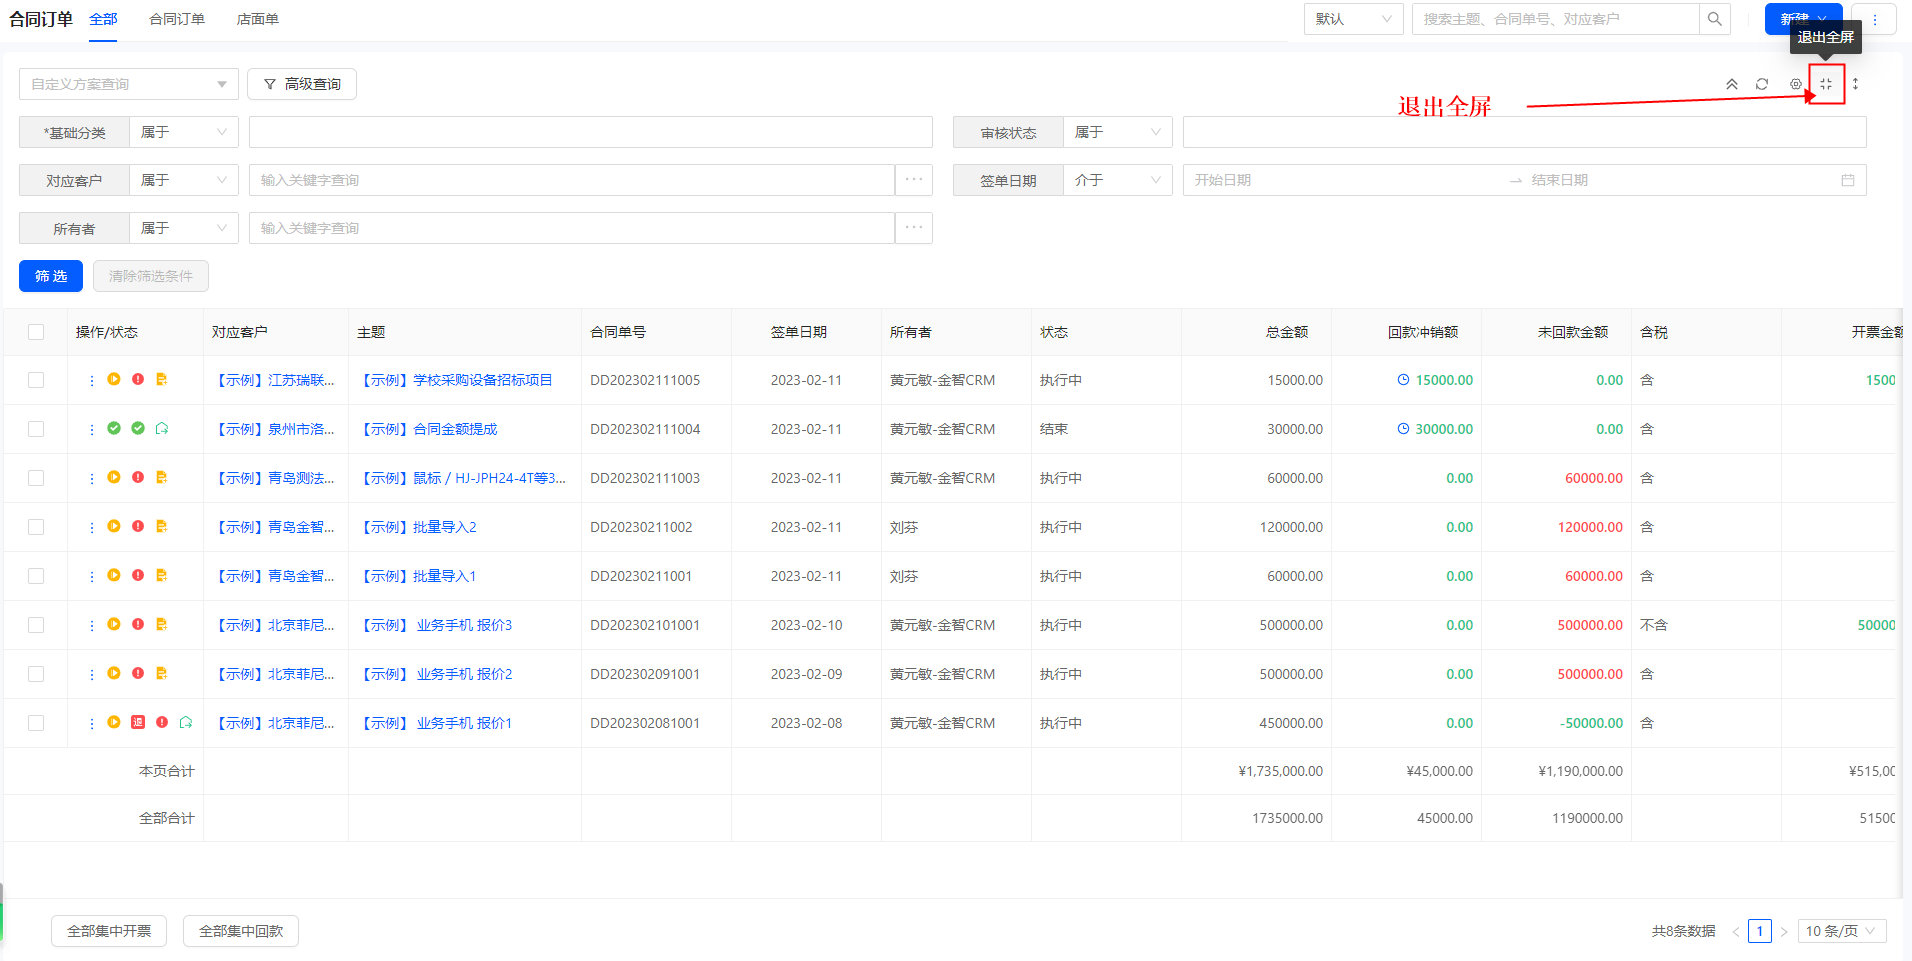Open the 所有者 operator dropdown
This screenshot has height=961, width=1912.
184,228
